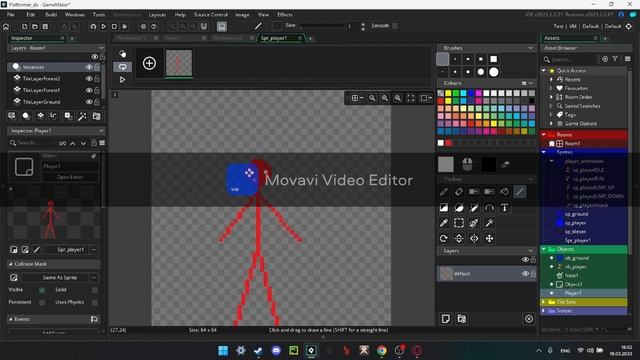Select the Arc curve tool in the Toolbox
This screenshot has width=640, height=360.
[x=489, y=207]
